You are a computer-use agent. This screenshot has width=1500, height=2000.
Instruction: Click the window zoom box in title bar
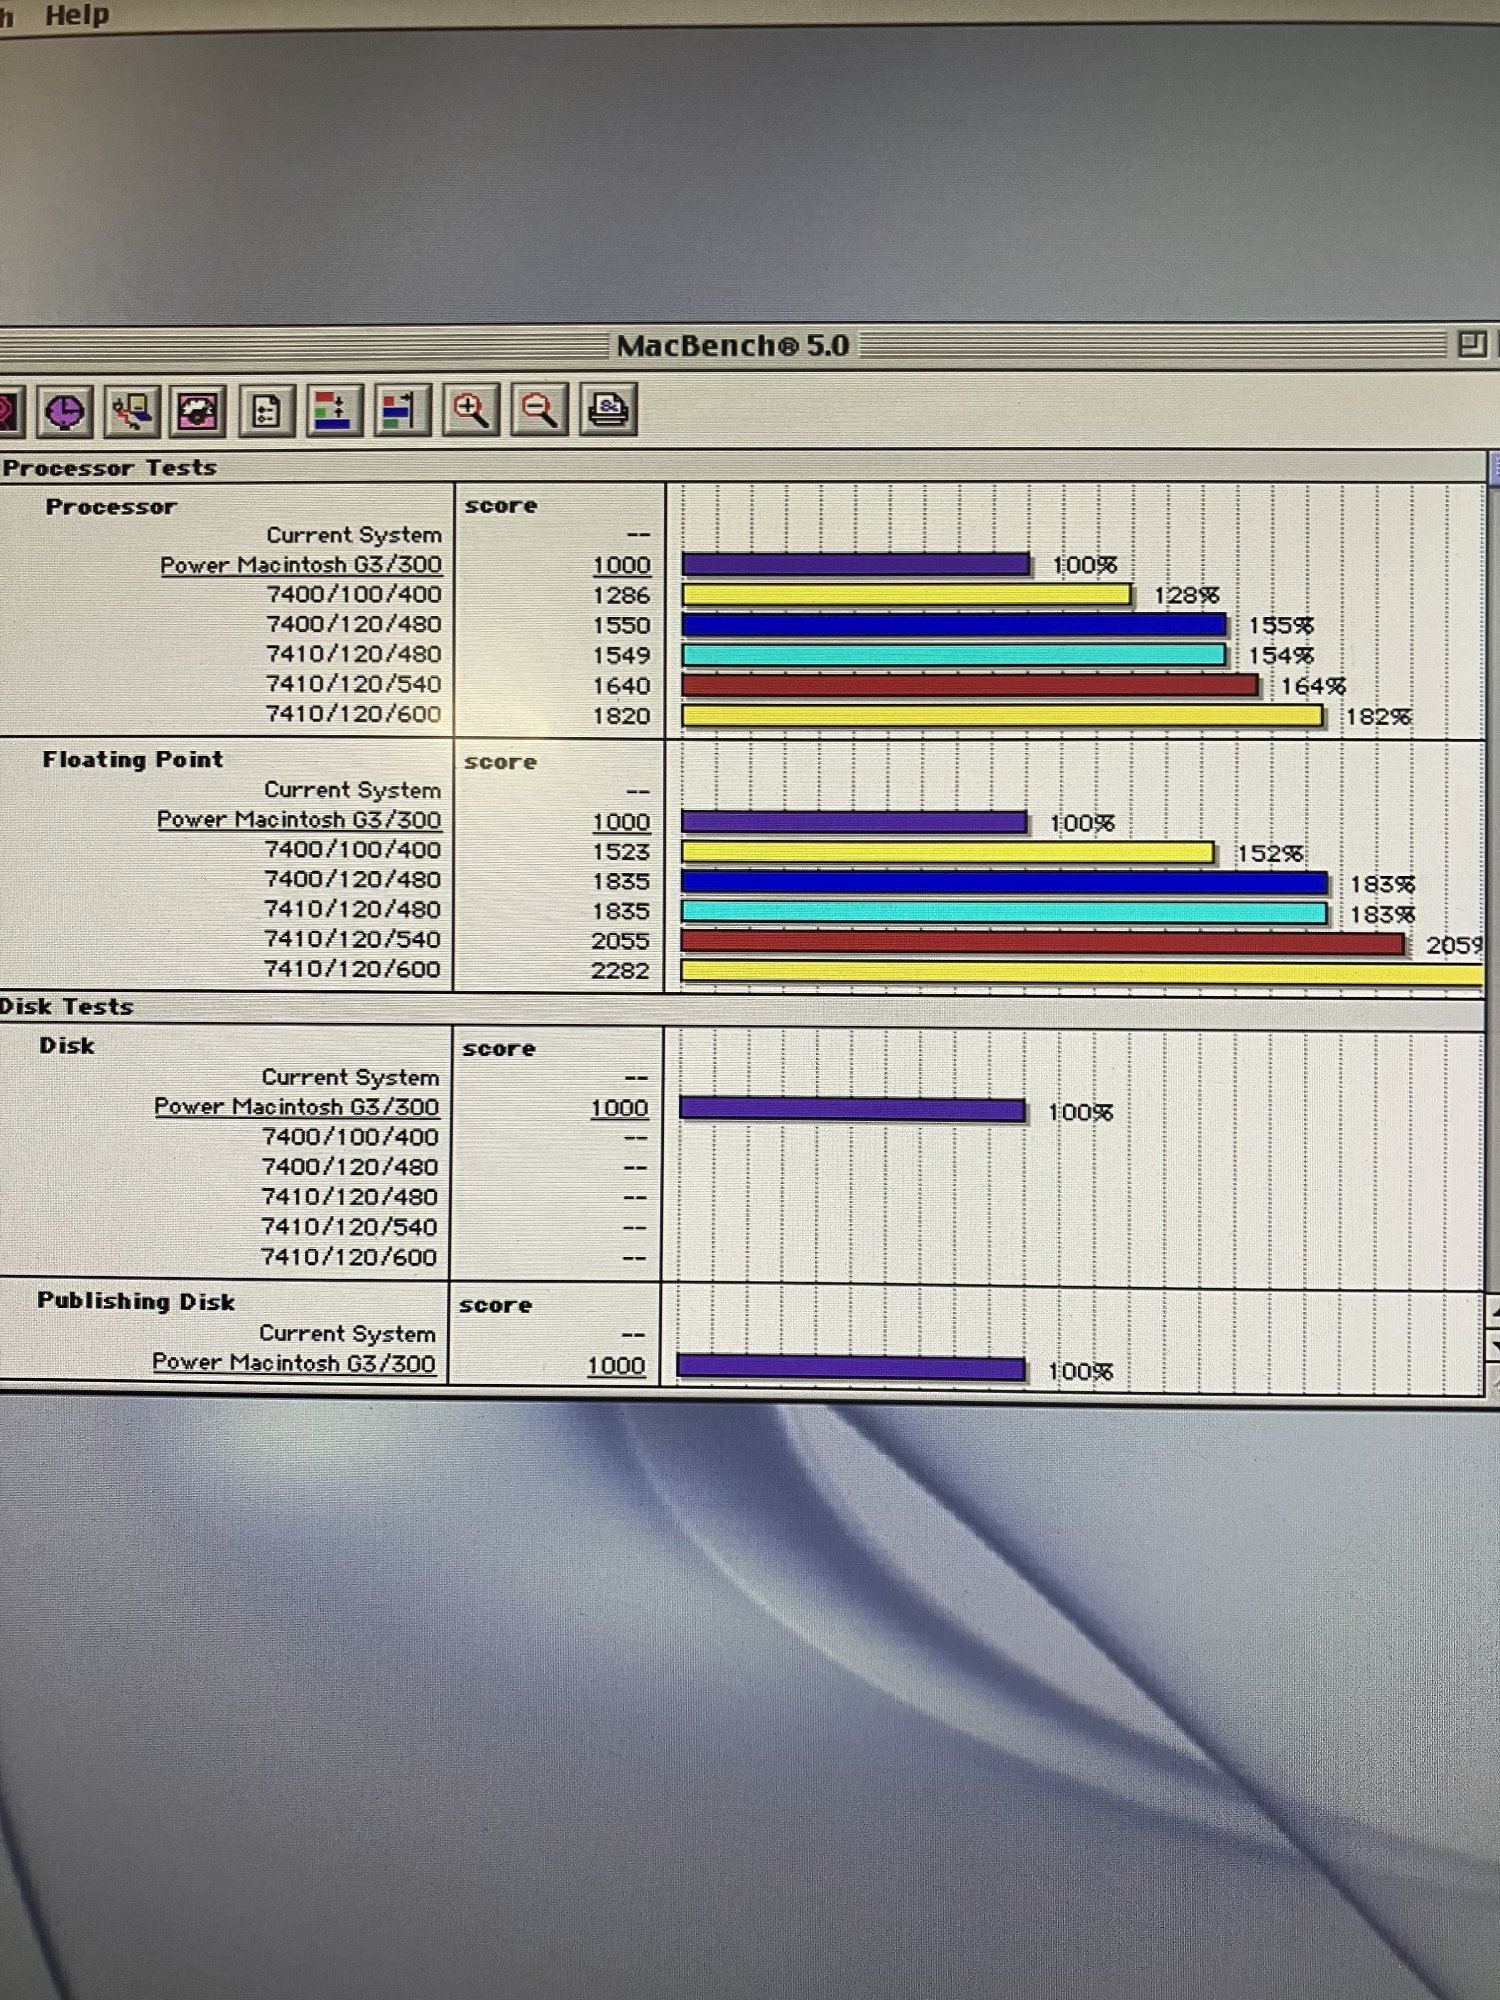point(1471,345)
